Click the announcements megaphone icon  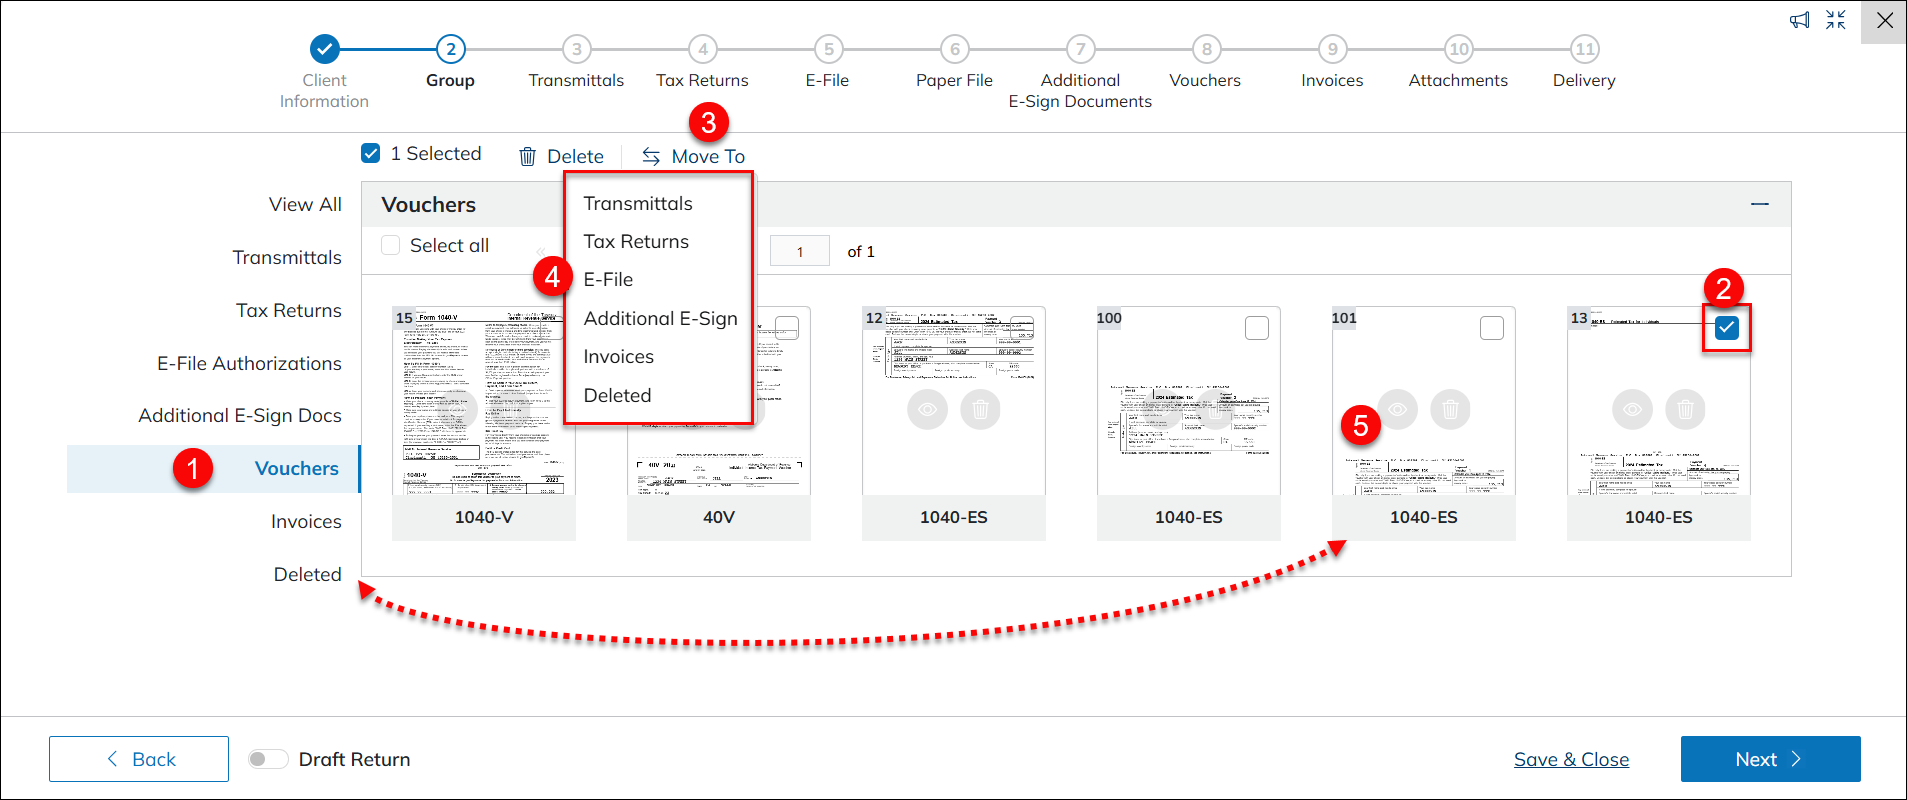tap(1799, 20)
